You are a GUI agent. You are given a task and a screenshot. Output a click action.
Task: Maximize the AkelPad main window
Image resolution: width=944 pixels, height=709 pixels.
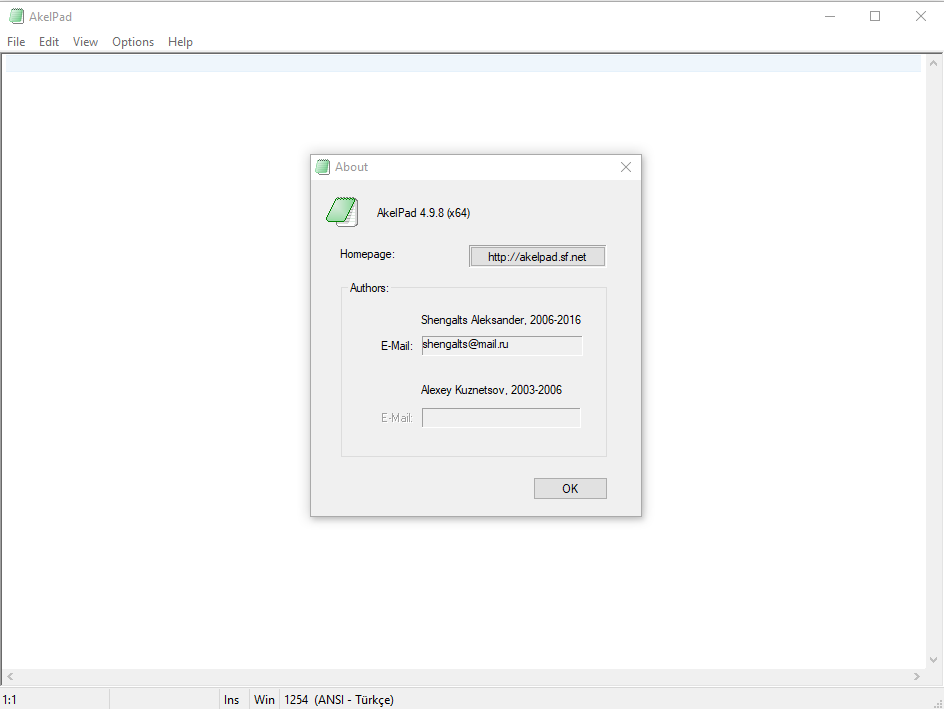click(x=875, y=16)
